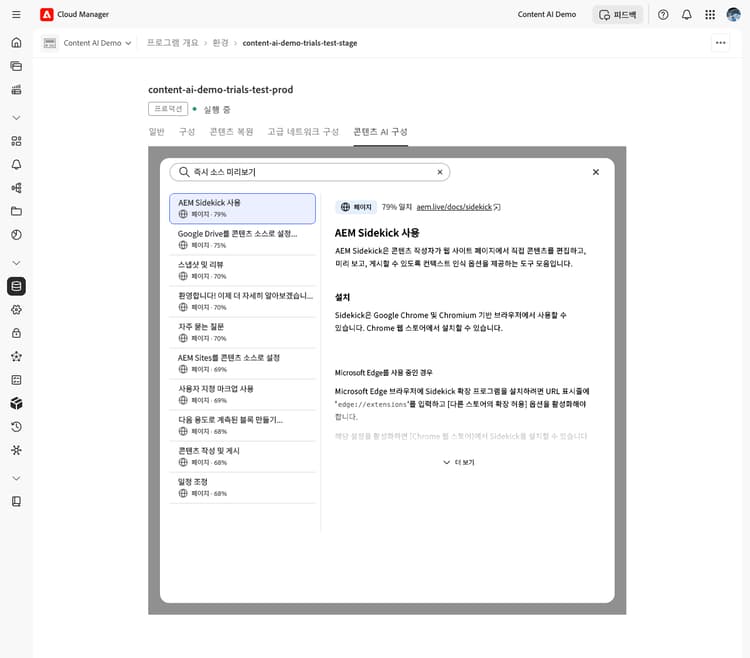Open the sidebar bell alerts icon
The image size is (750, 658).
(16, 164)
